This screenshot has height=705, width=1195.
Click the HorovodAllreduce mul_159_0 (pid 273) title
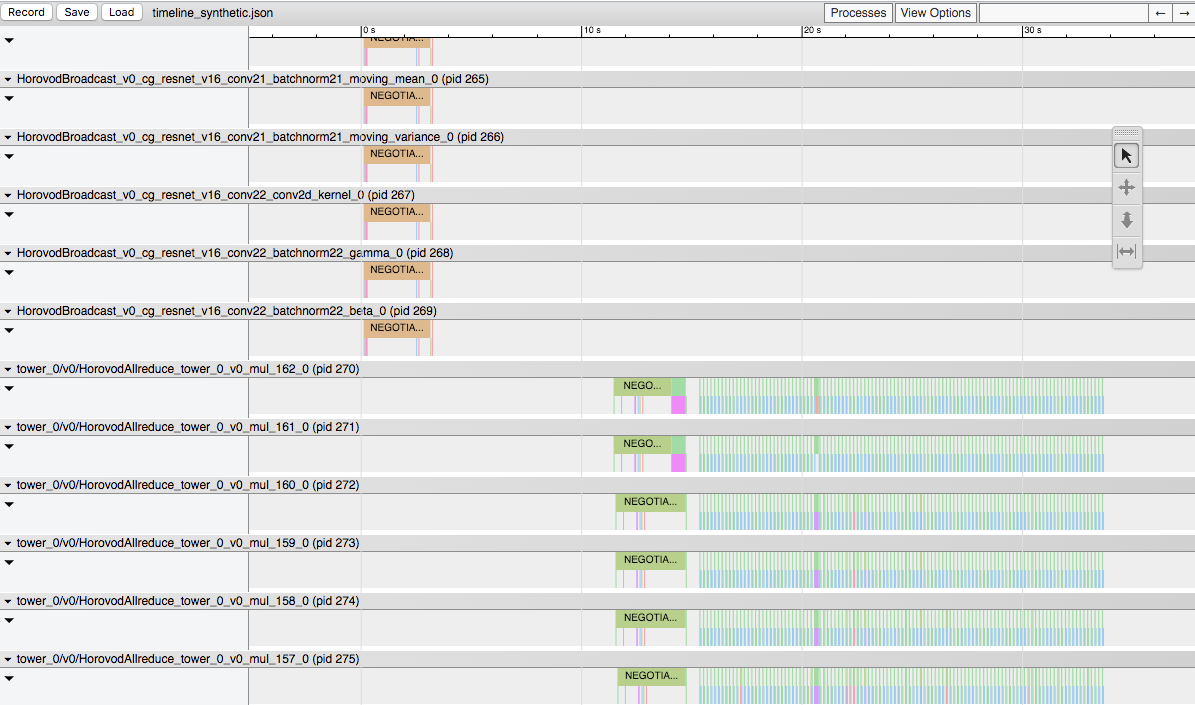[188, 543]
